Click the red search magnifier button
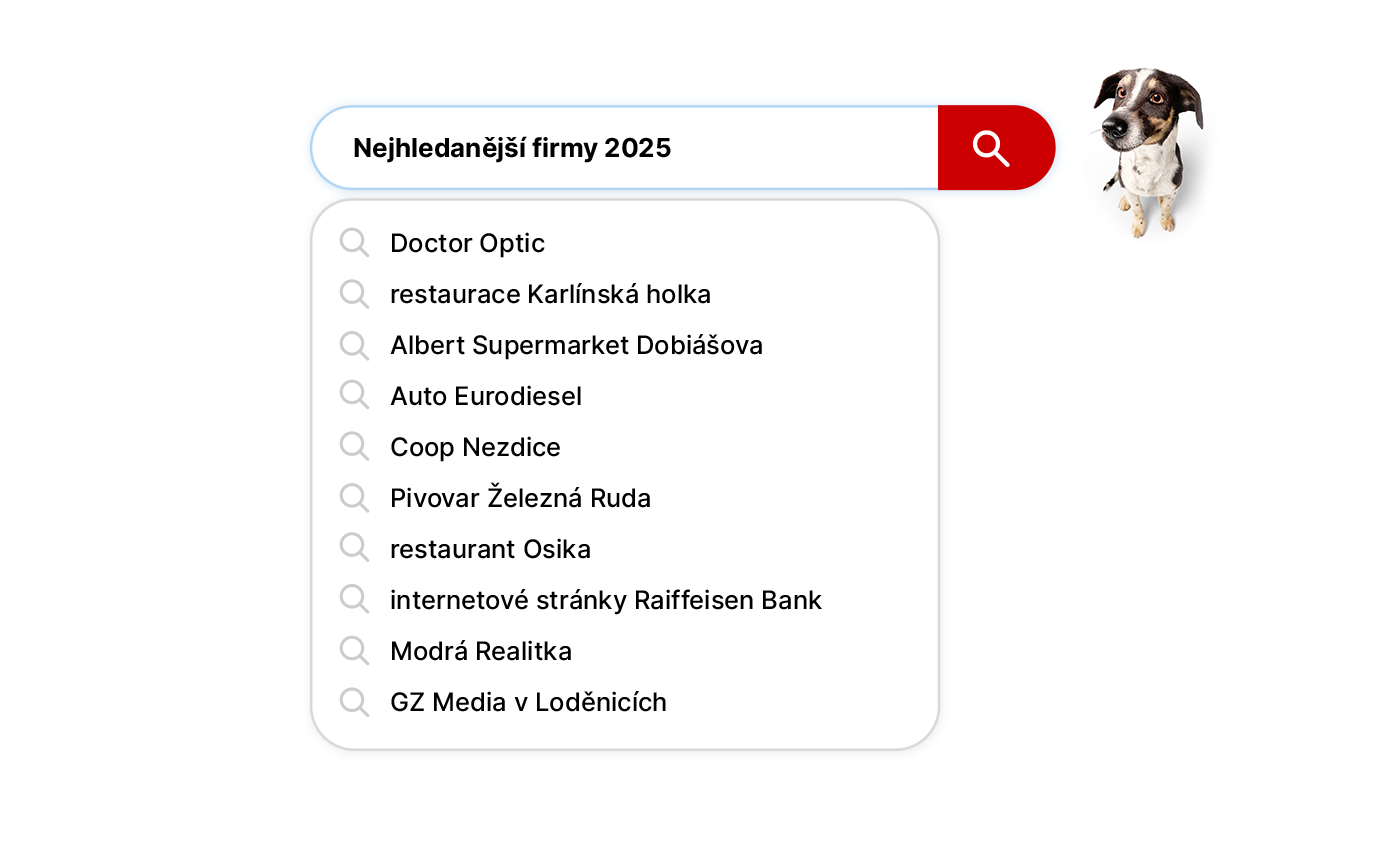 pyautogui.click(x=995, y=148)
